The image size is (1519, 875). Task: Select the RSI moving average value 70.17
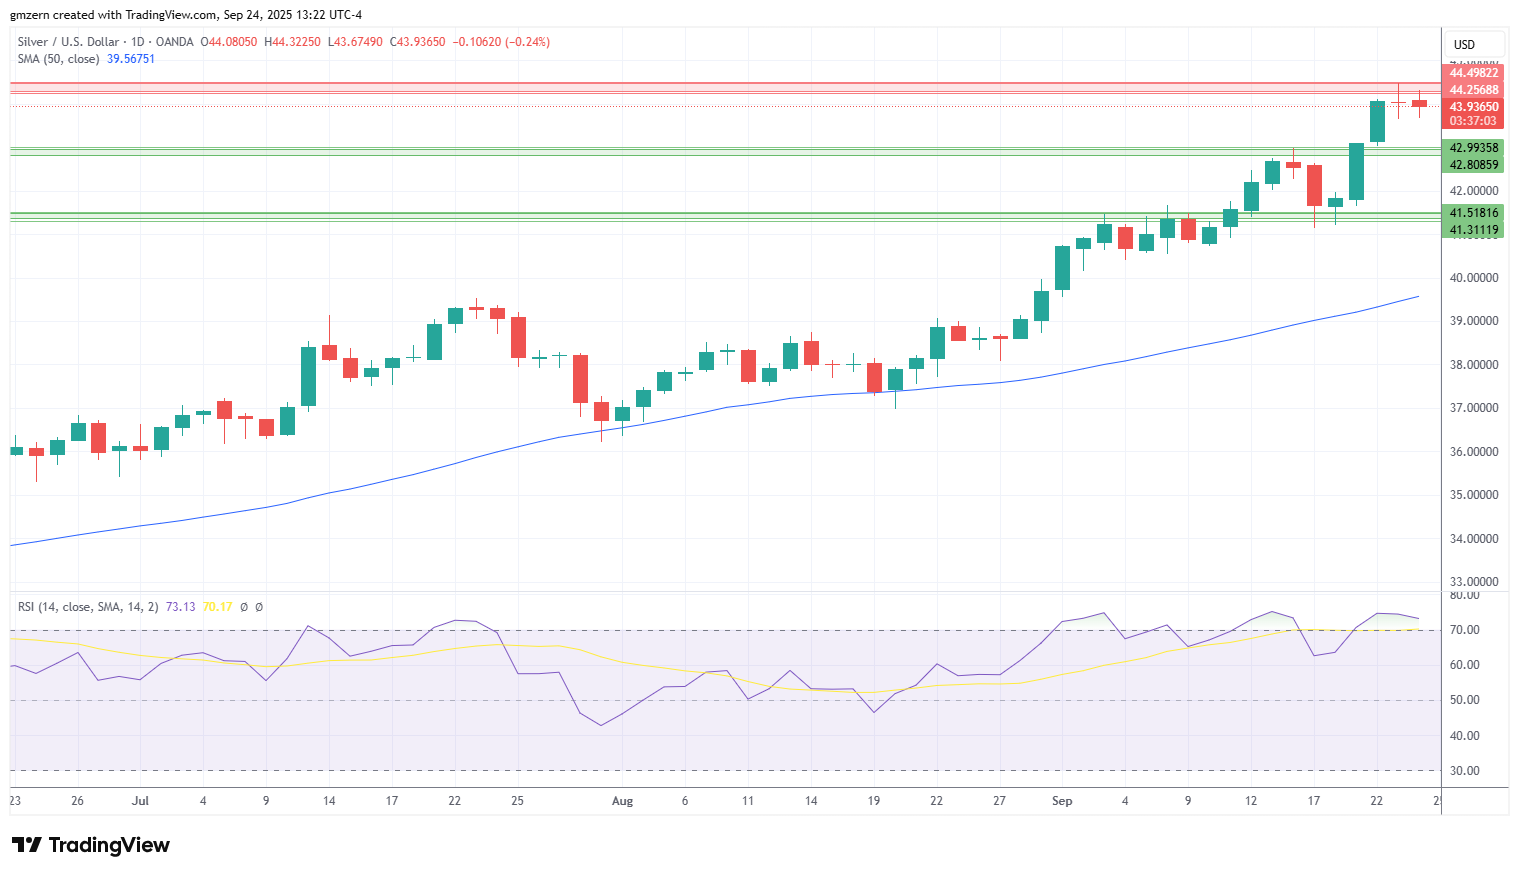coord(217,607)
